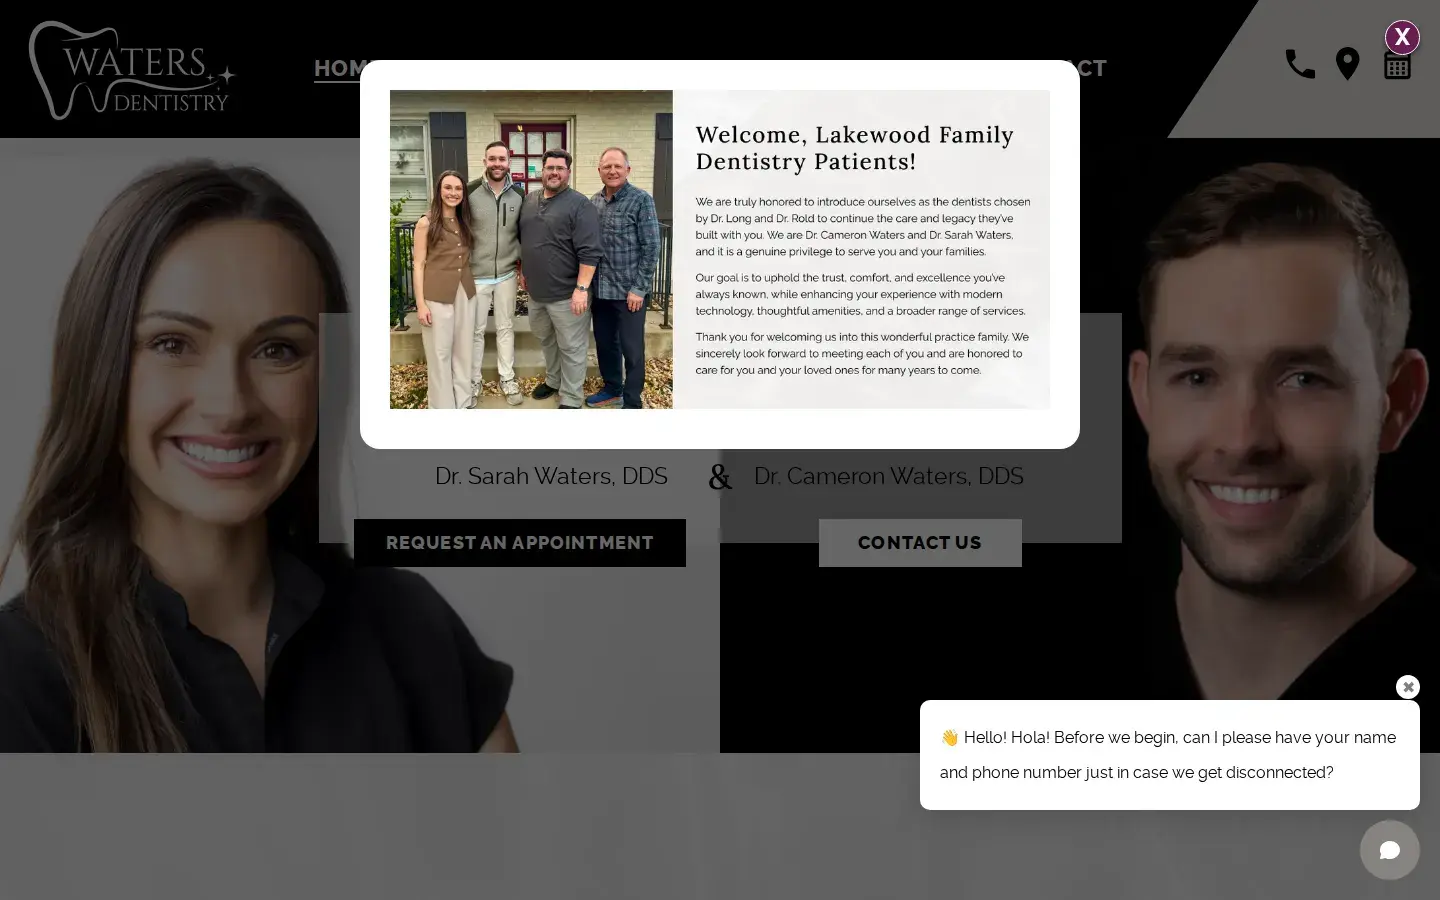This screenshot has width=1440, height=900.
Task: Select the Home menu item
Action: pos(338,68)
